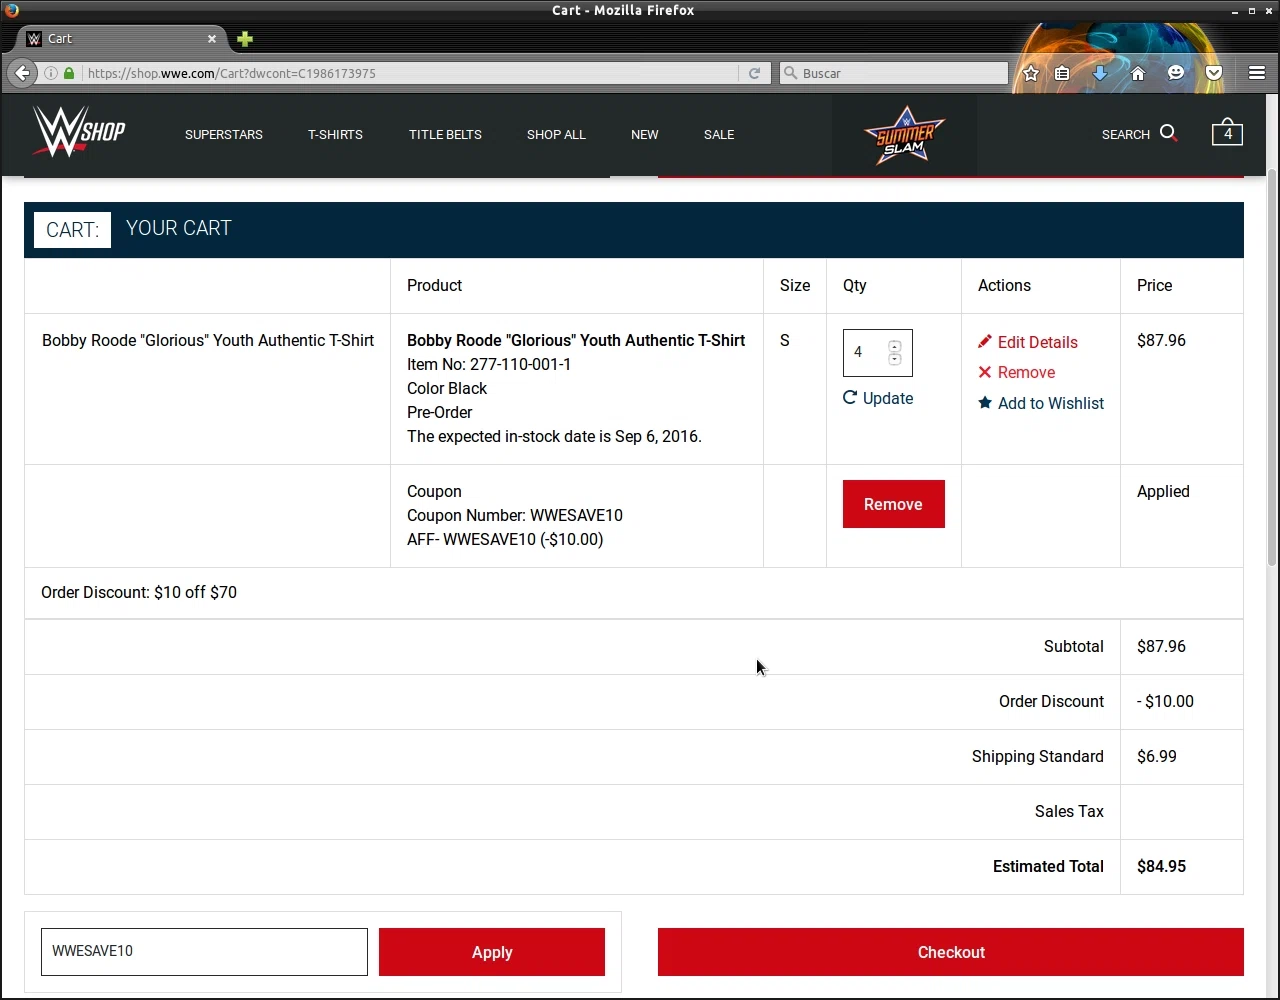The height and width of the screenshot is (1000, 1280).
Task: Click the smiley face toolbar icon
Action: click(1176, 73)
